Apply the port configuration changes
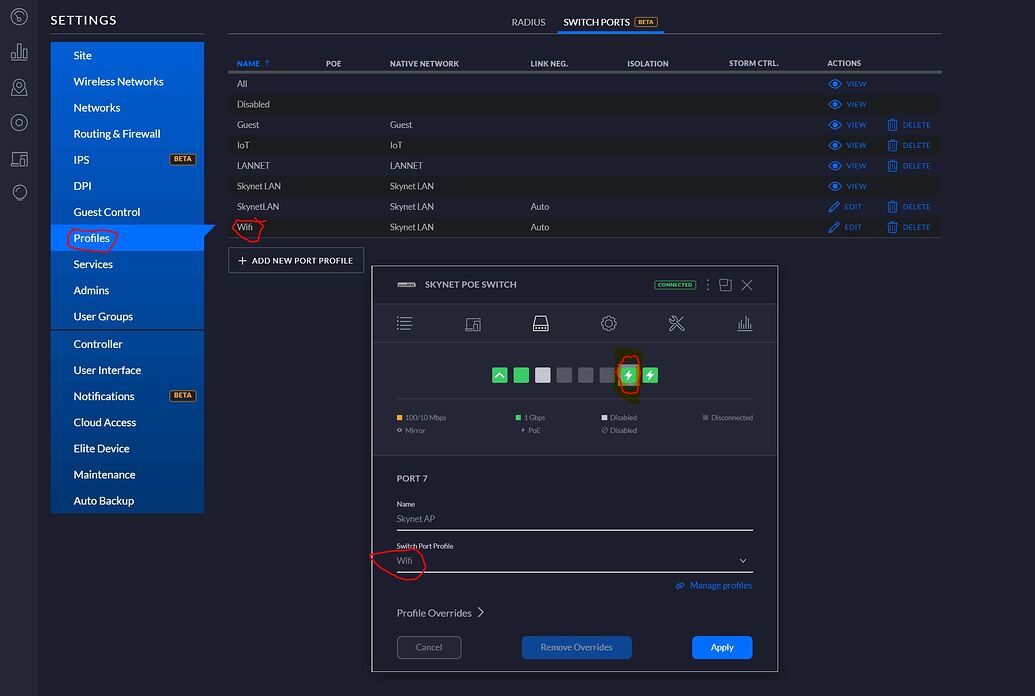Image resolution: width=1035 pixels, height=696 pixels. pos(722,647)
